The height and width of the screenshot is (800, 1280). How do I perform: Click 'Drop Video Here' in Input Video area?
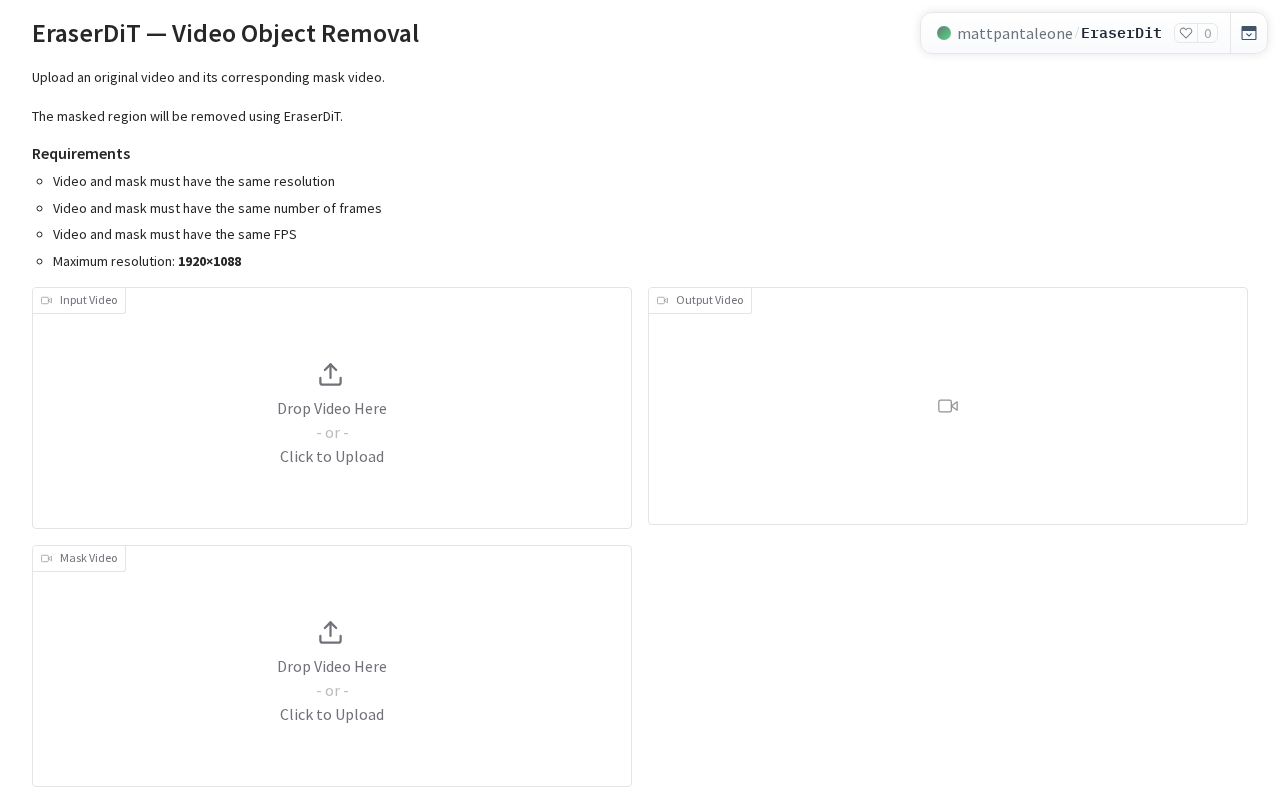(x=332, y=408)
